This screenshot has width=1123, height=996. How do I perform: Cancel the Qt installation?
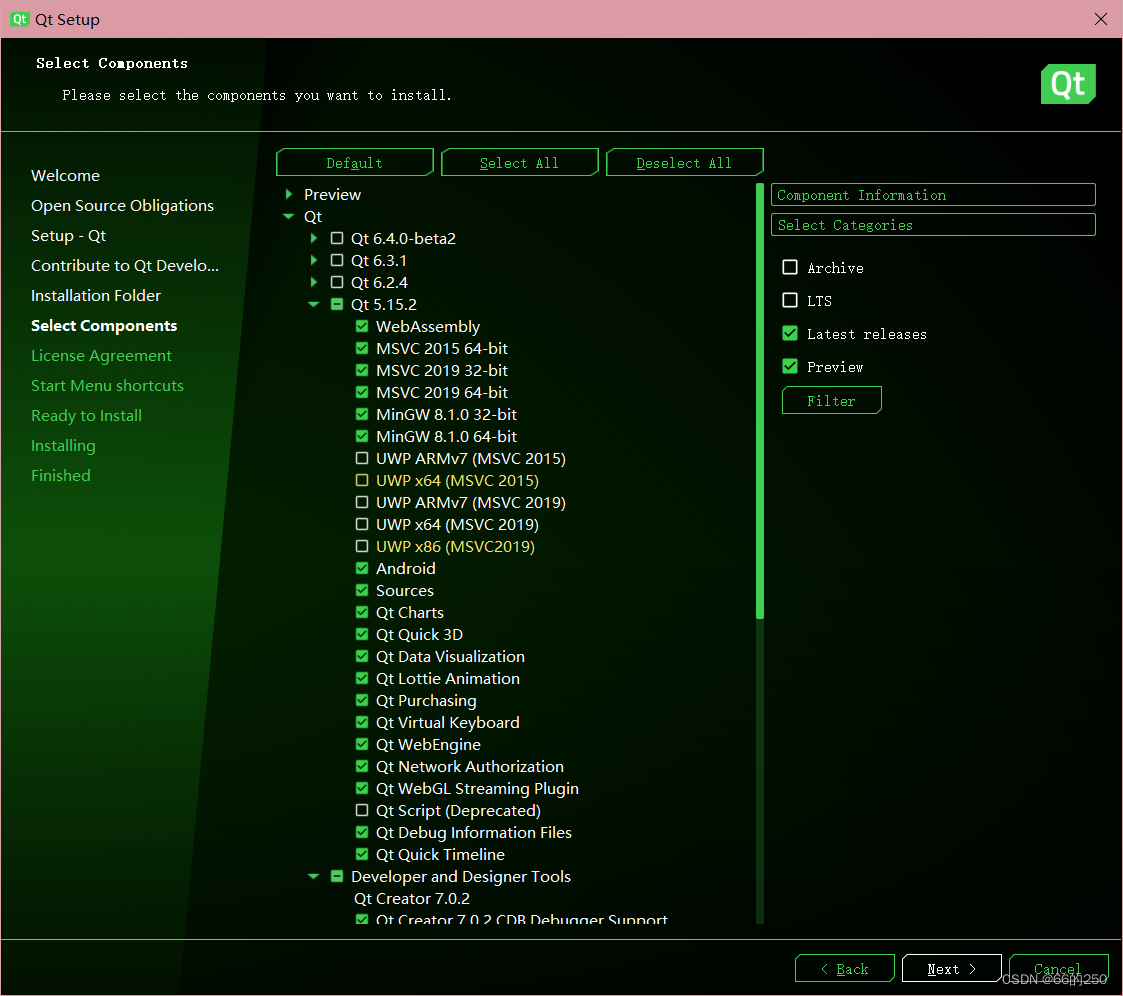tap(1058, 969)
